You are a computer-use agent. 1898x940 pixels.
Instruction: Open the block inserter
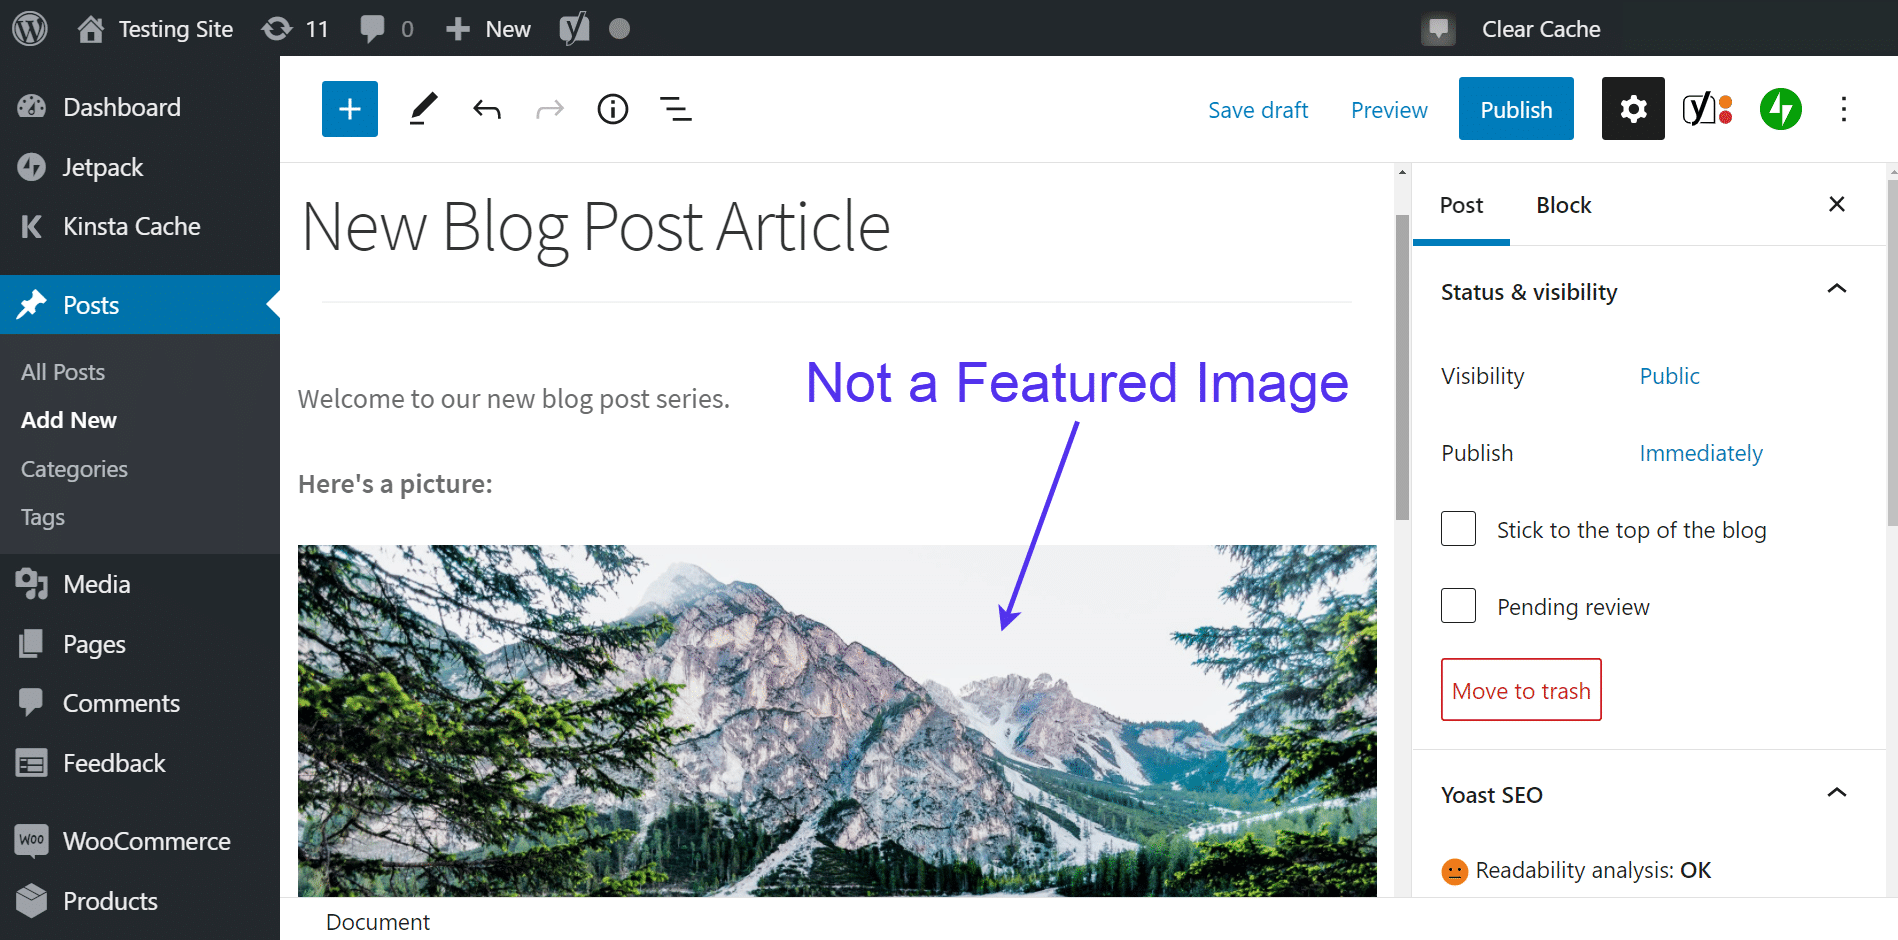click(x=349, y=108)
